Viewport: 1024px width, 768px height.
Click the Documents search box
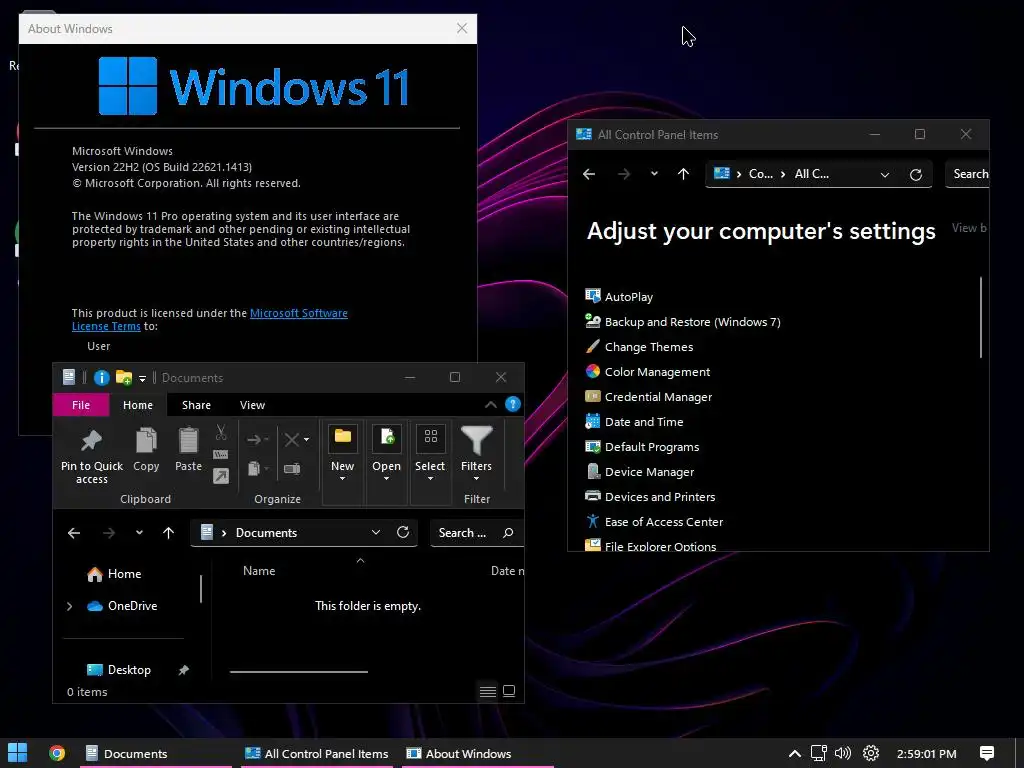coord(476,533)
